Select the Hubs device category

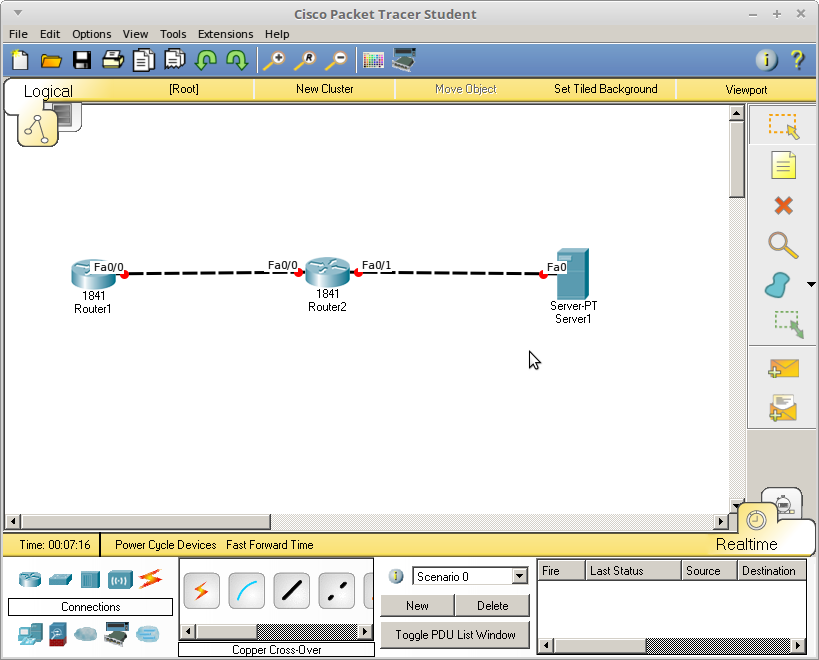click(90, 580)
